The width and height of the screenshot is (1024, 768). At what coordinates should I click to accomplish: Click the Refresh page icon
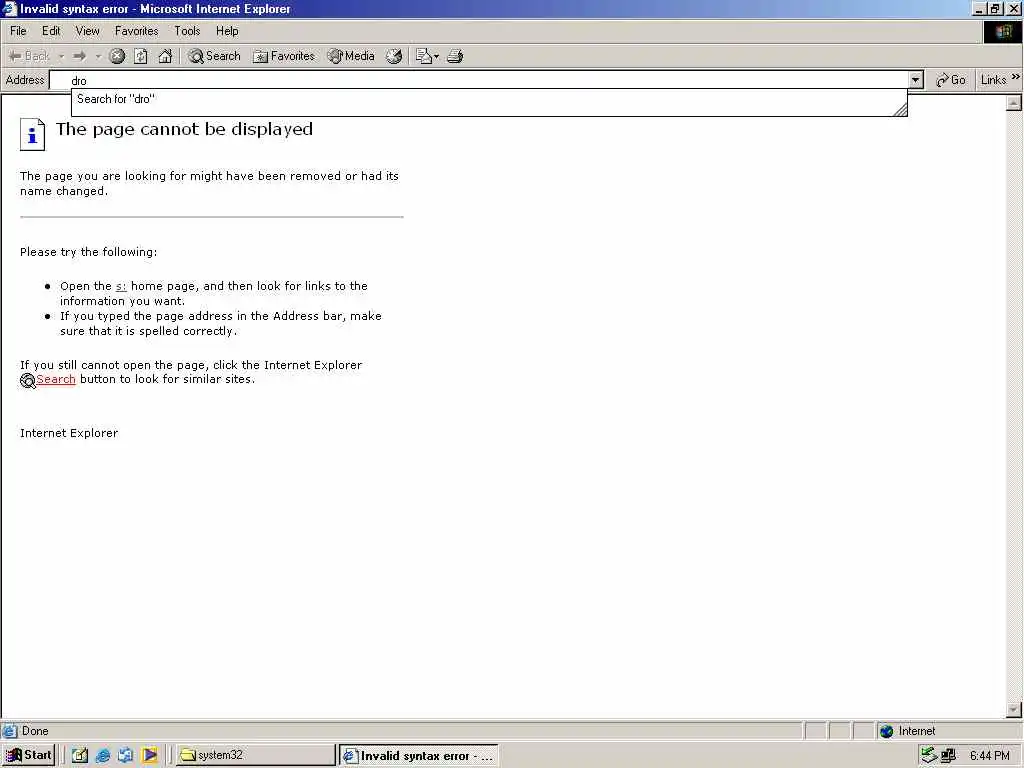coord(141,56)
